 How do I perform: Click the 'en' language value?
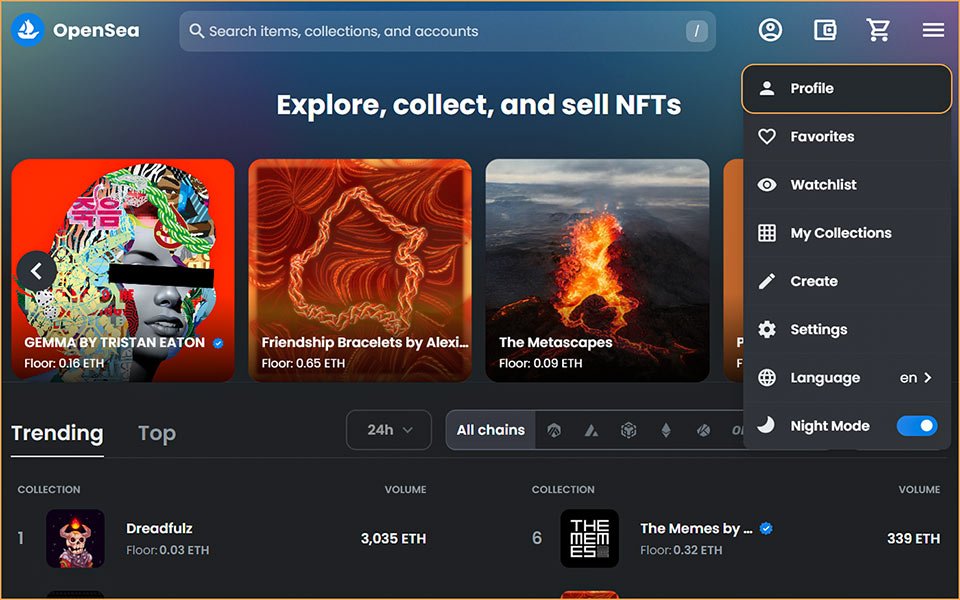click(908, 378)
